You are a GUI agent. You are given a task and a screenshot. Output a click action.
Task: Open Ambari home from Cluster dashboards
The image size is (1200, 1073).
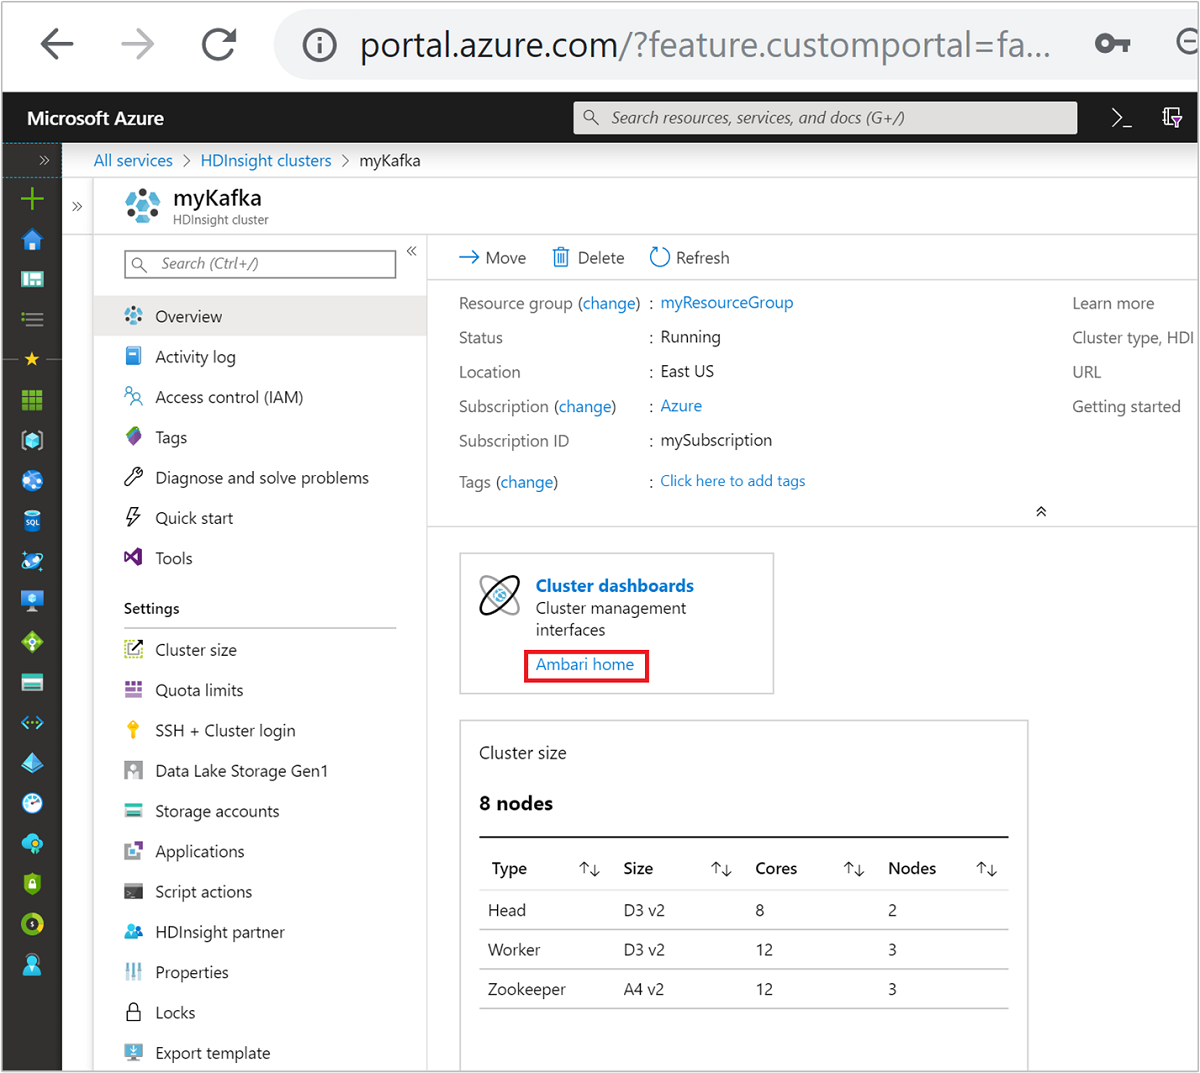[586, 665]
